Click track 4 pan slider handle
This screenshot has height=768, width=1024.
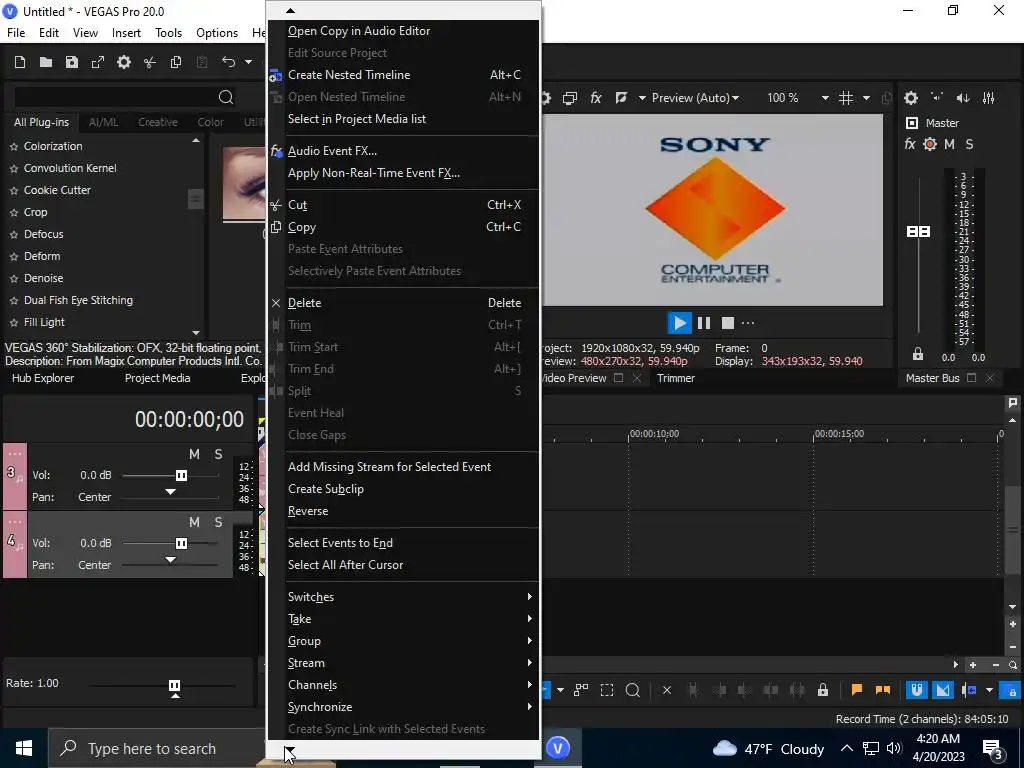click(170, 559)
